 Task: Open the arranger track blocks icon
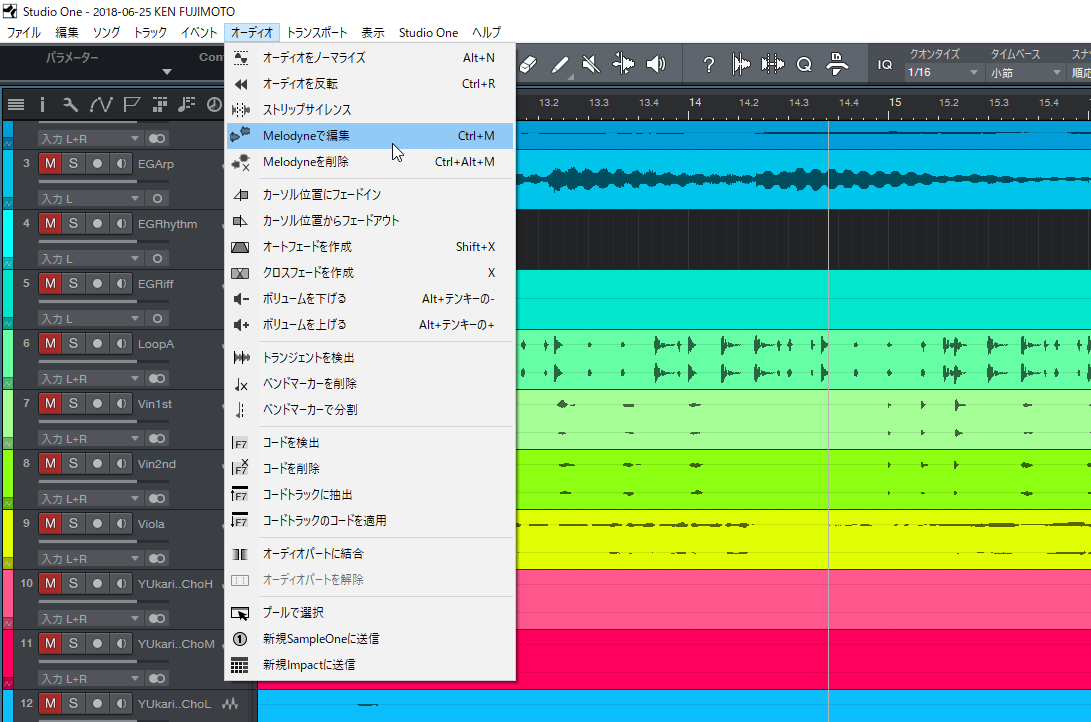pyautogui.click(x=159, y=105)
